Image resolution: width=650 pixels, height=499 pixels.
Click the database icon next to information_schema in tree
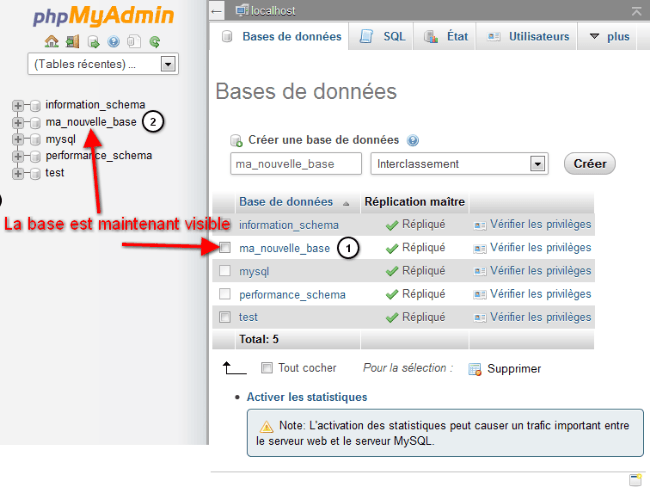(35, 105)
